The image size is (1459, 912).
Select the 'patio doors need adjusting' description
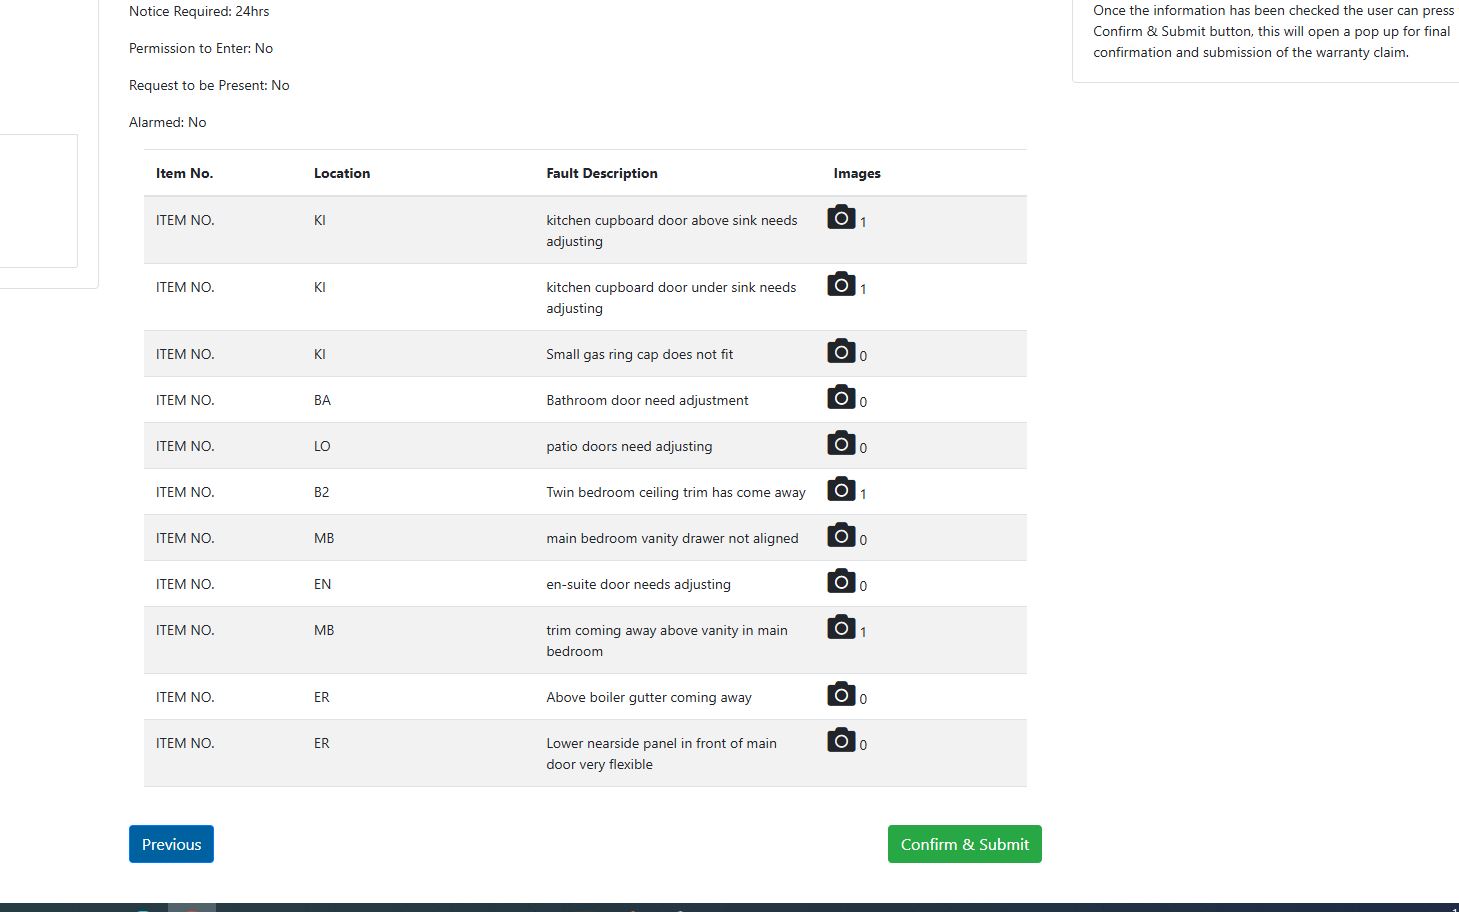pyautogui.click(x=629, y=446)
